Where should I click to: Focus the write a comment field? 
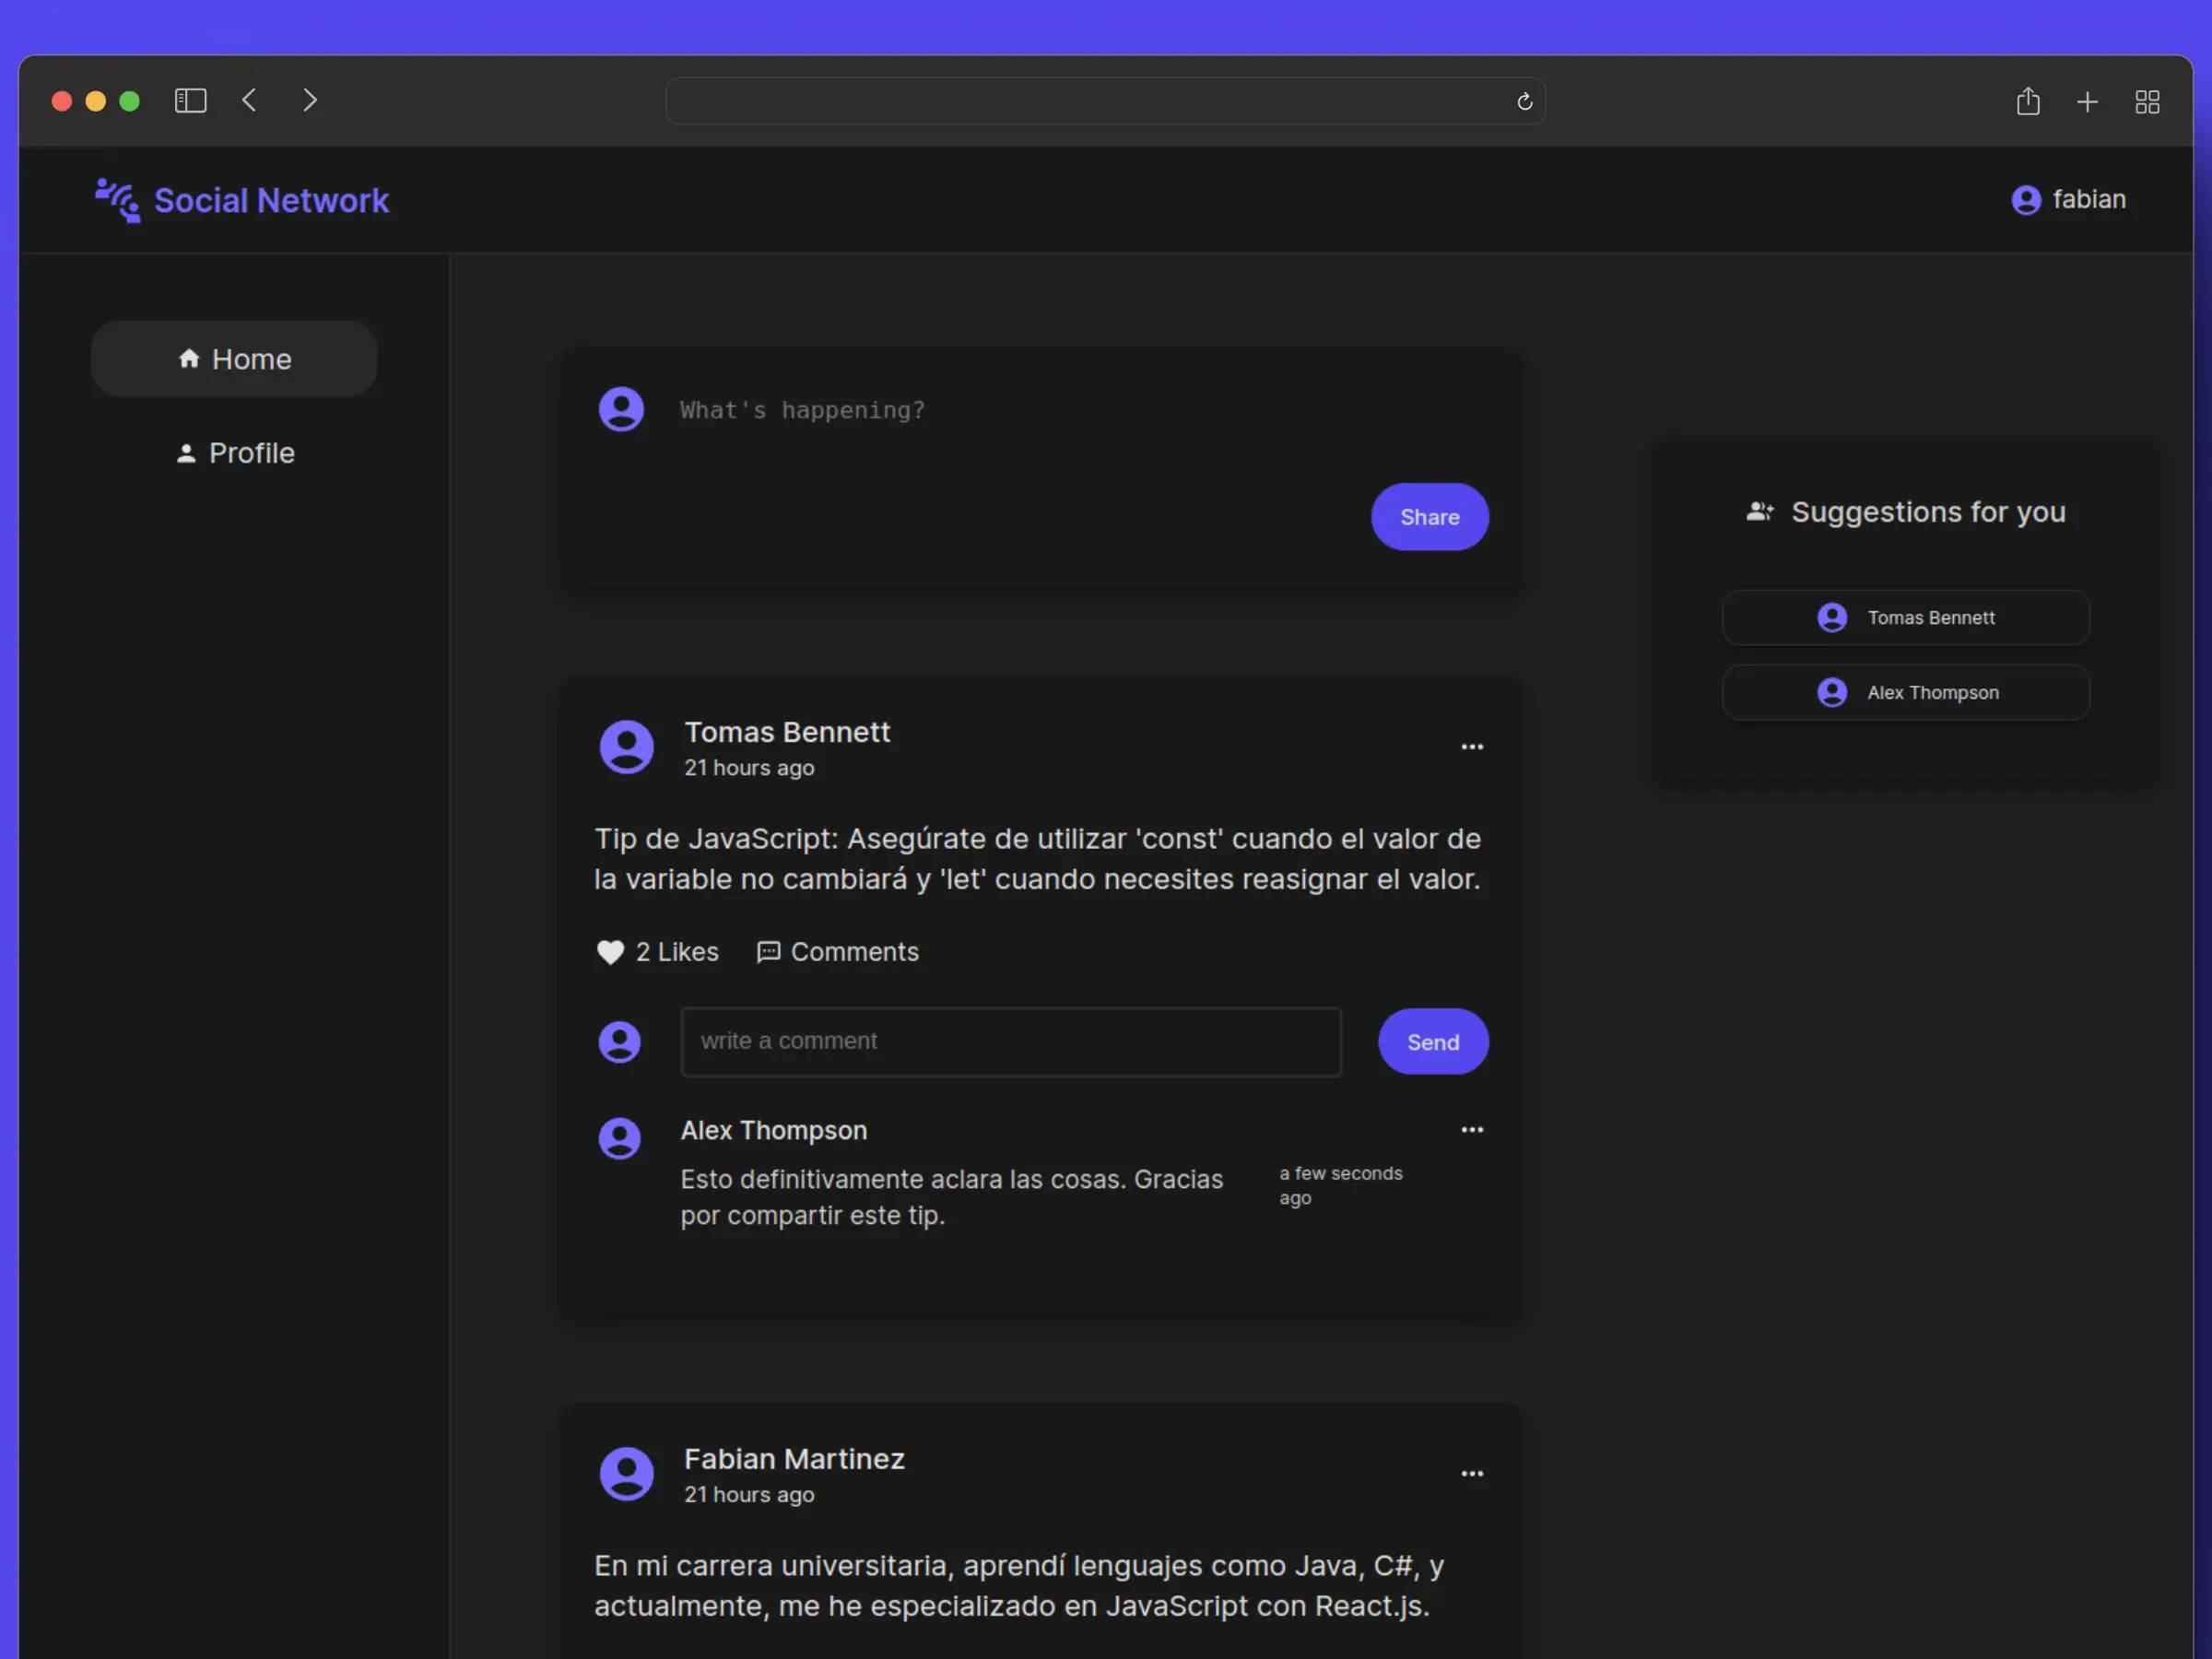click(x=1010, y=1042)
